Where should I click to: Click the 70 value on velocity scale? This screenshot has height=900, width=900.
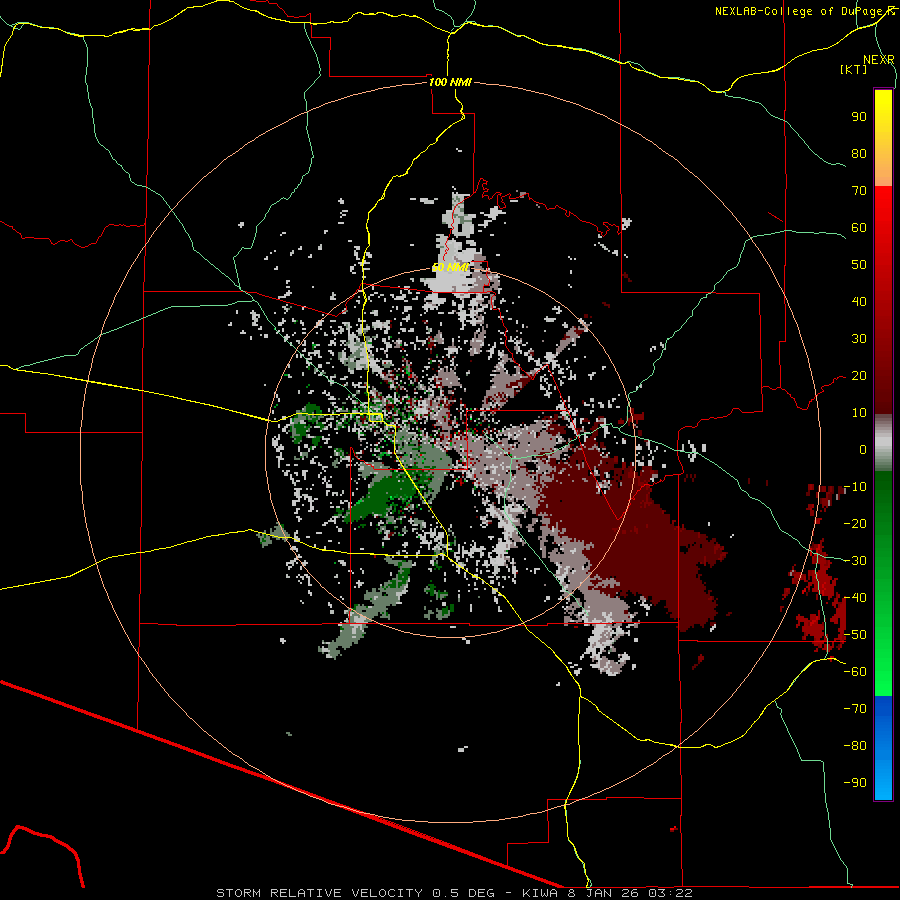859,191
